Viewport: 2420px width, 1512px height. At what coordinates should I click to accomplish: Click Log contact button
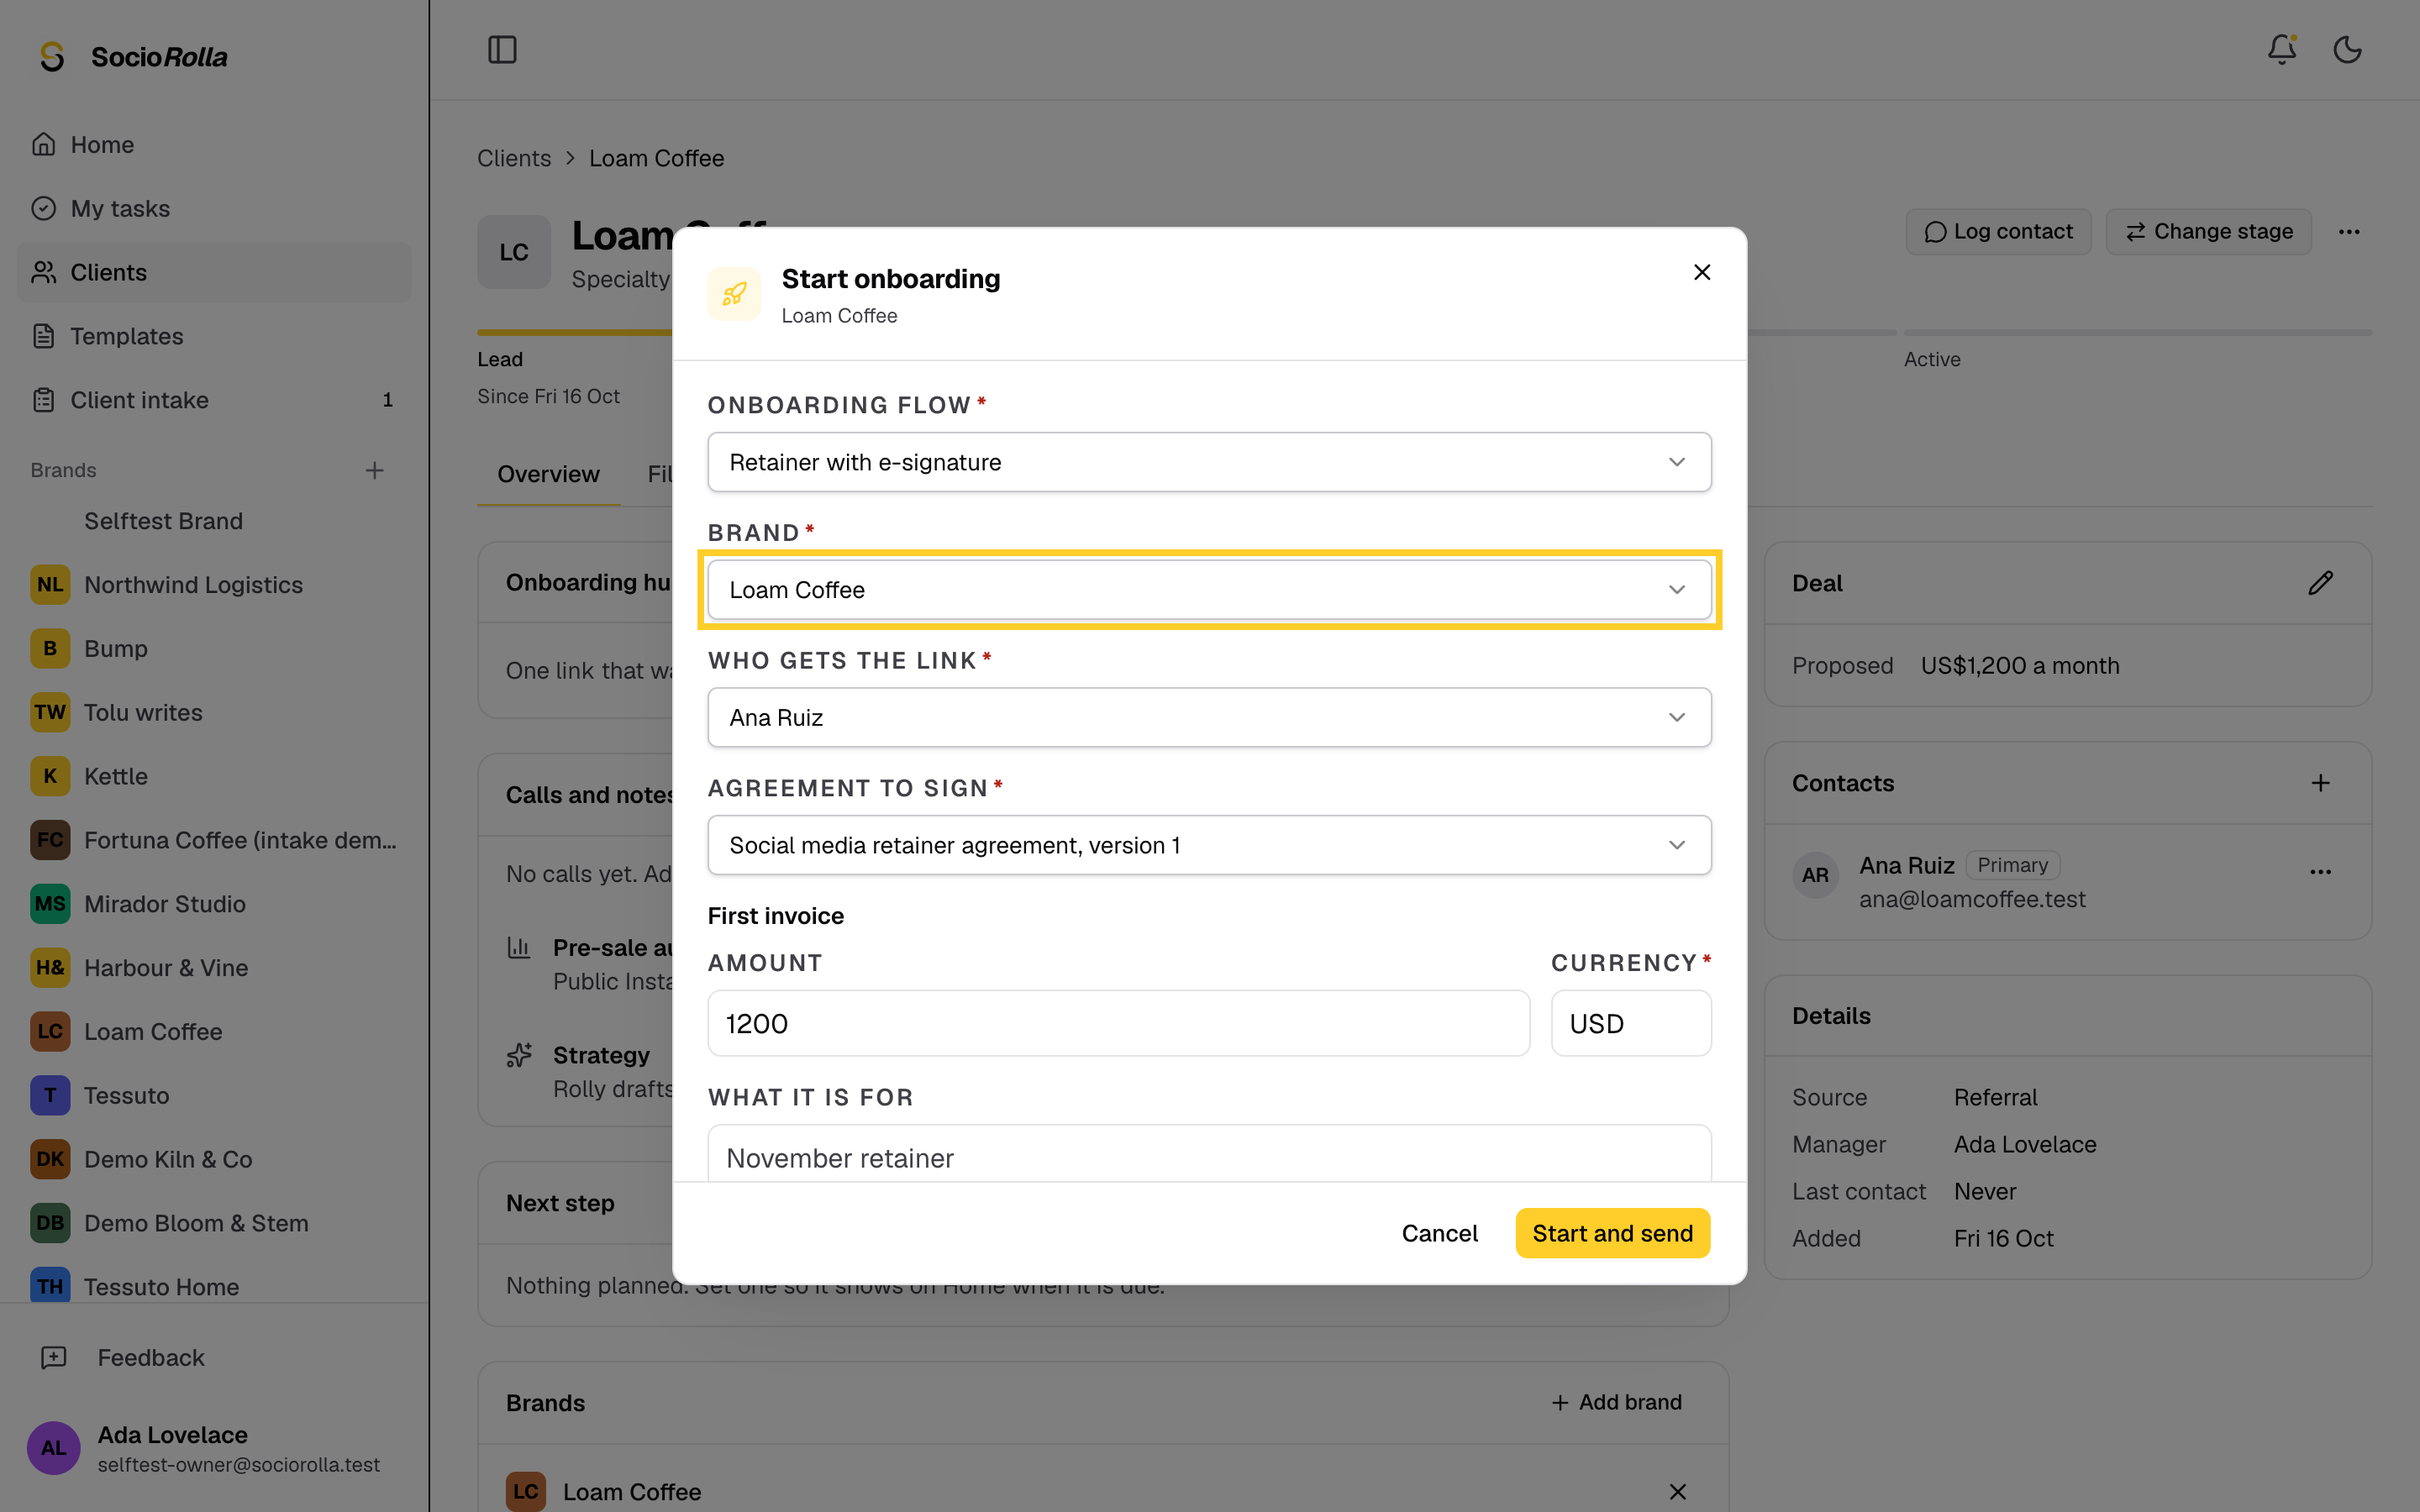(x=1998, y=232)
